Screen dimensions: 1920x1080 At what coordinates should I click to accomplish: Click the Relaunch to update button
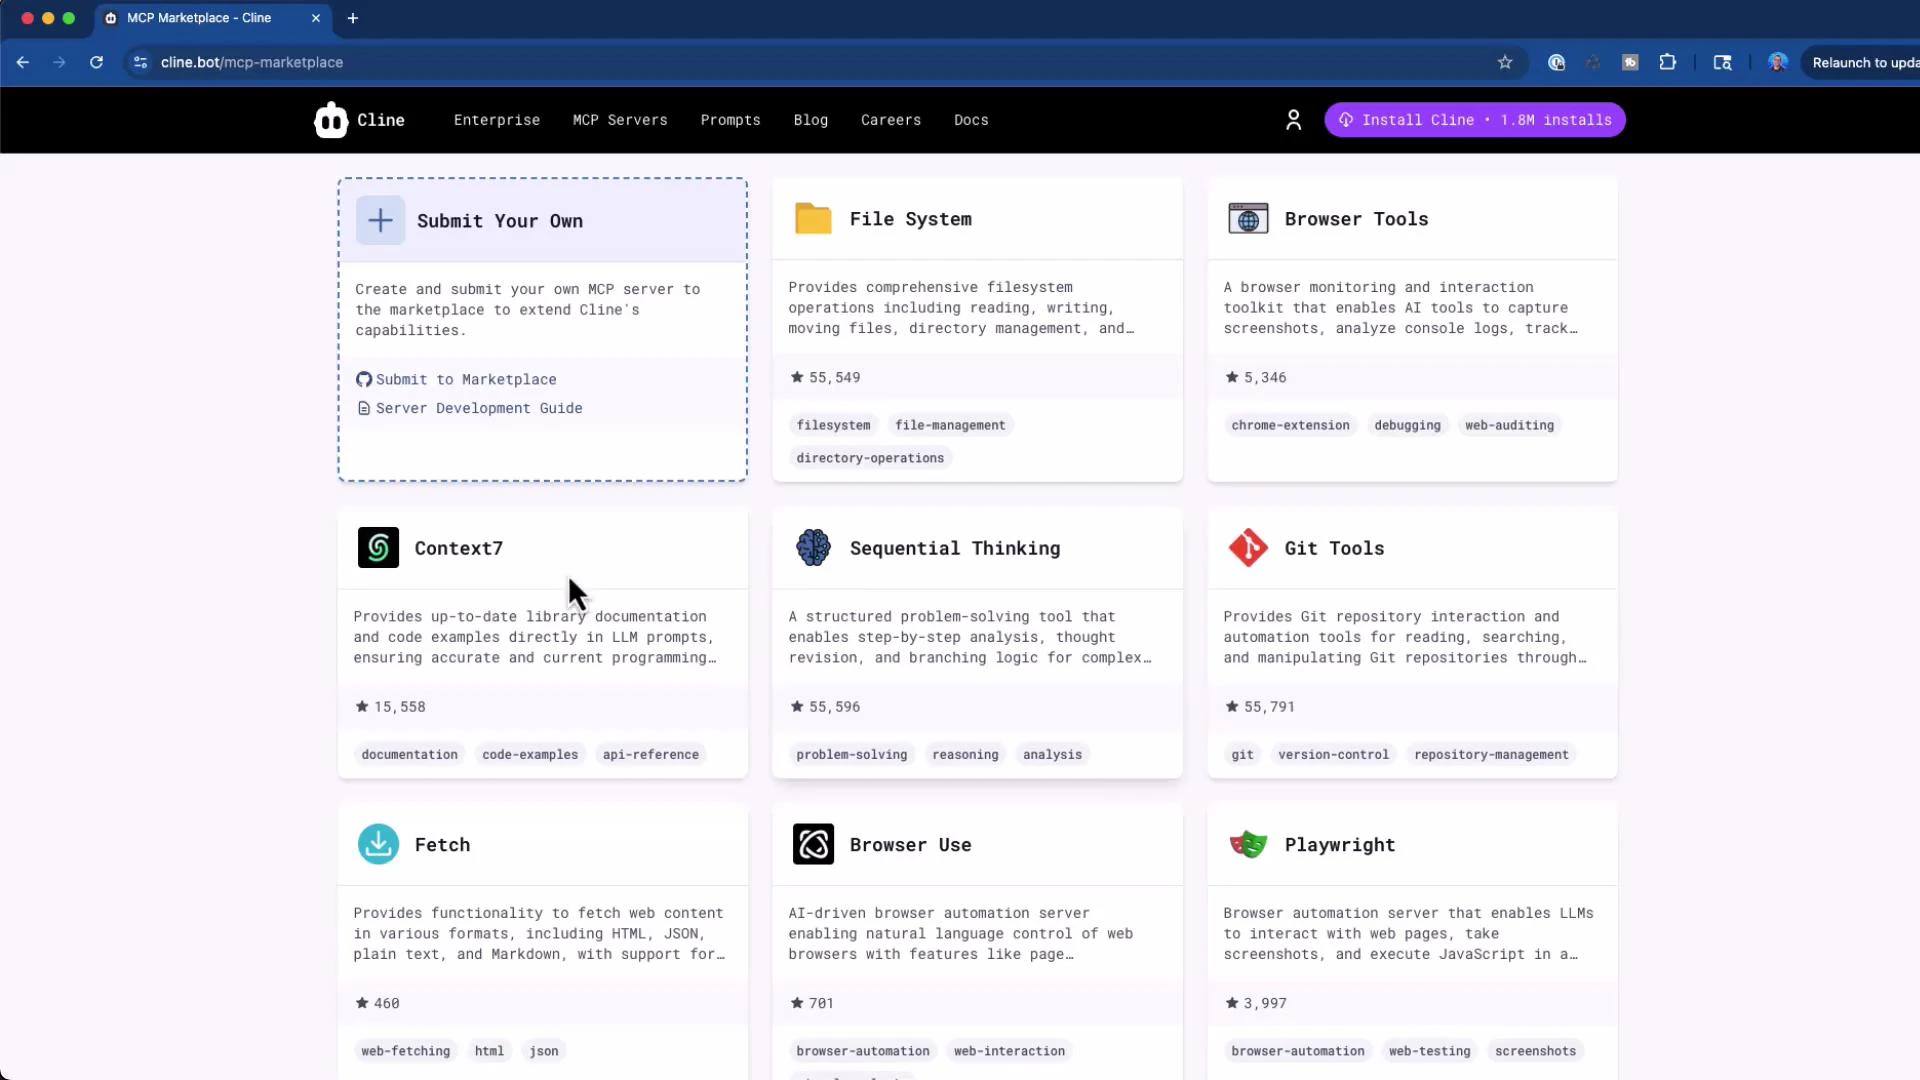(1863, 62)
